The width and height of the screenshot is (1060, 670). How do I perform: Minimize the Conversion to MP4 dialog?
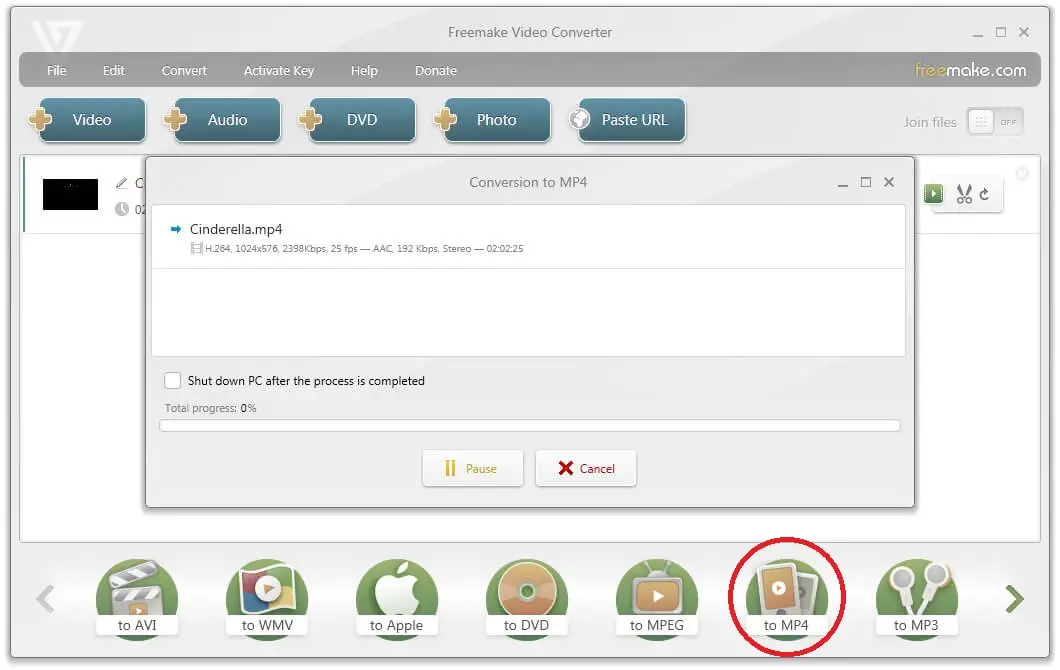(x=843, y=183)
